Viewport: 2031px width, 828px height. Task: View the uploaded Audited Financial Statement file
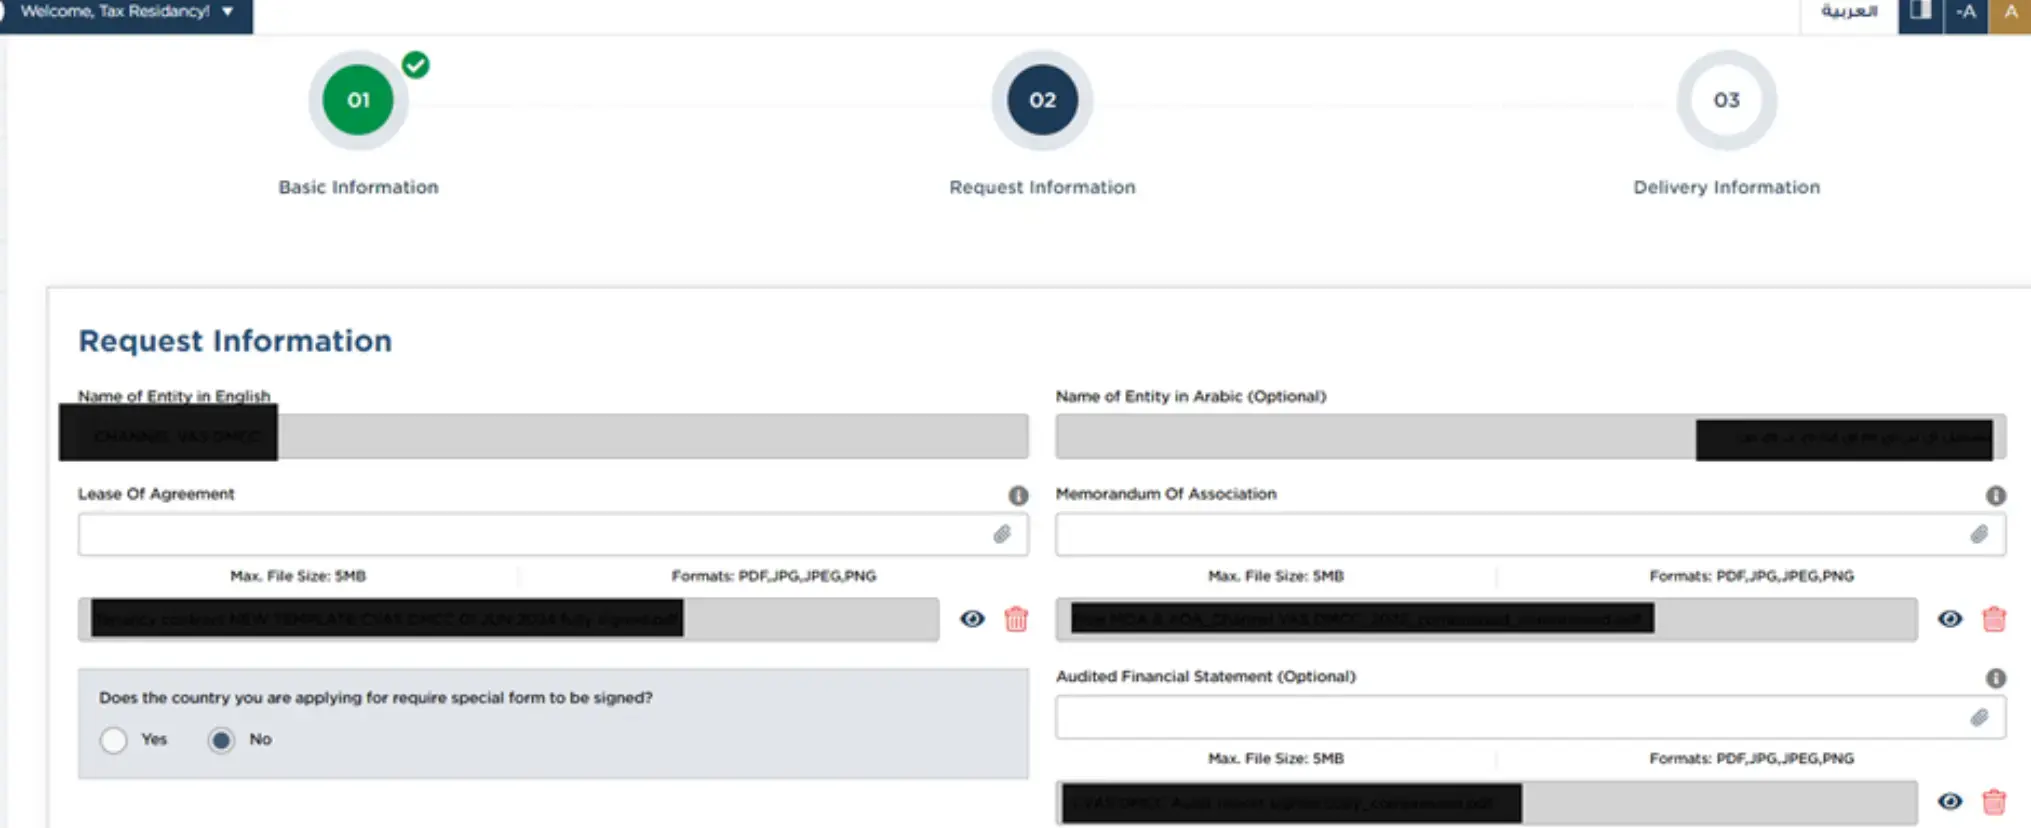[1949, 802]
